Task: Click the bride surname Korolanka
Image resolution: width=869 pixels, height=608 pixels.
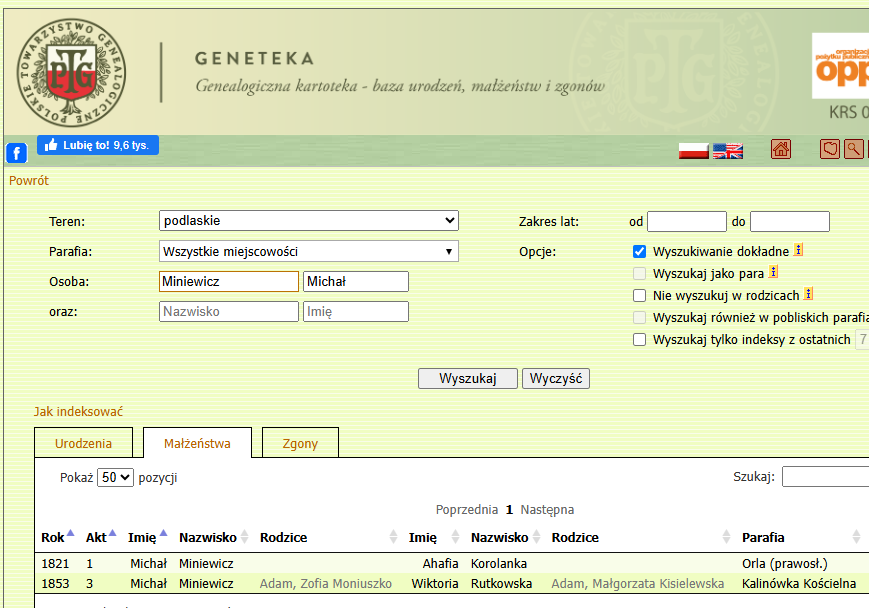Action: tap(499, 564)
